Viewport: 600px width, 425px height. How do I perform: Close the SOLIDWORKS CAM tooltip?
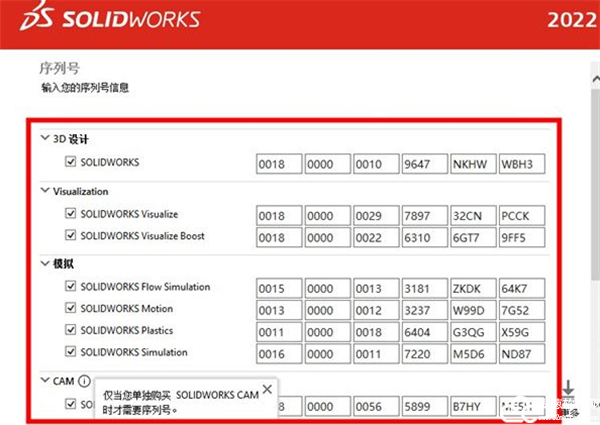click(267, 389)
